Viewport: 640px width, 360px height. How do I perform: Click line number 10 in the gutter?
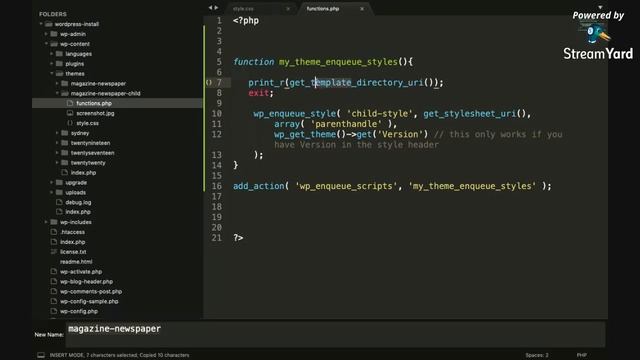(x=217, y=113)
